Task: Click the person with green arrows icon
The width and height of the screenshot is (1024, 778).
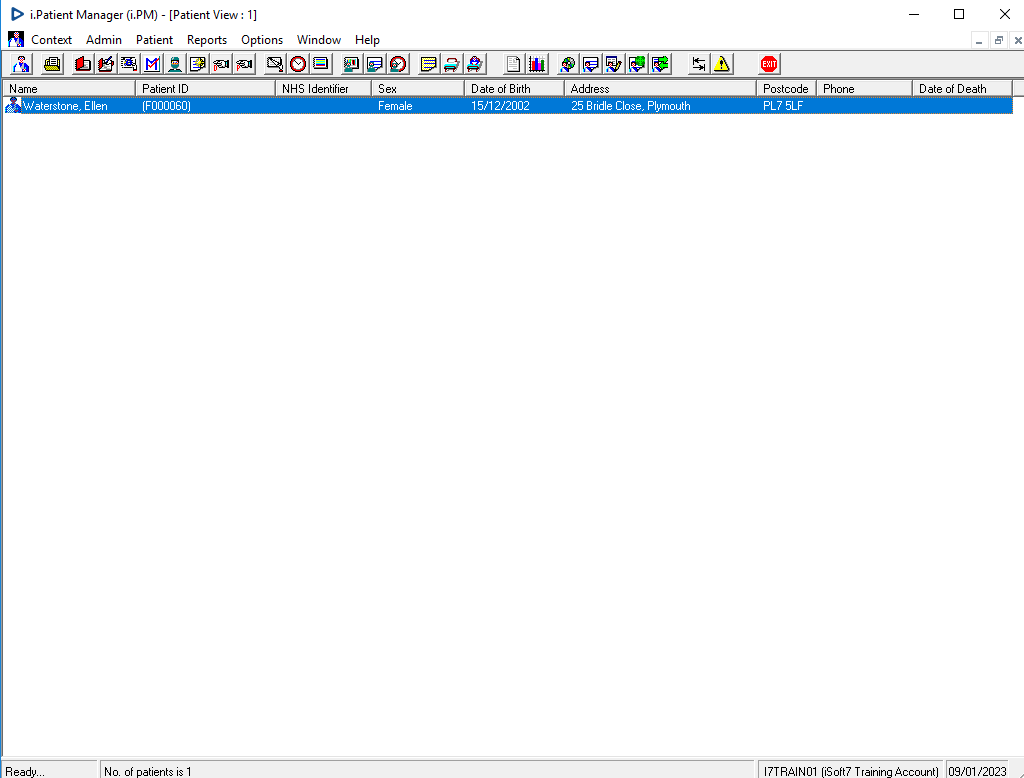Action: pos(660,64)
